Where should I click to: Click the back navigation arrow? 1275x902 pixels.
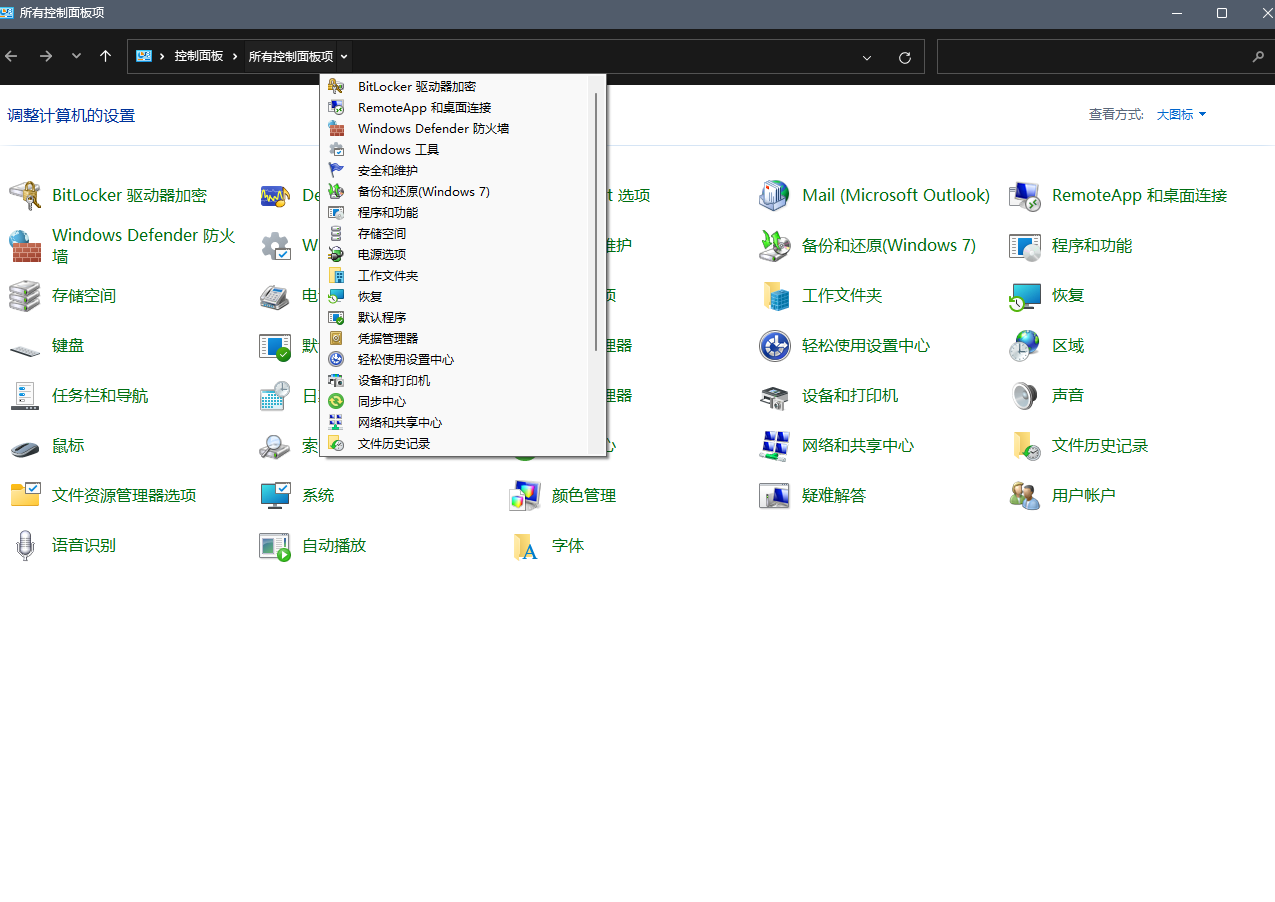click(x=11, y=57)
